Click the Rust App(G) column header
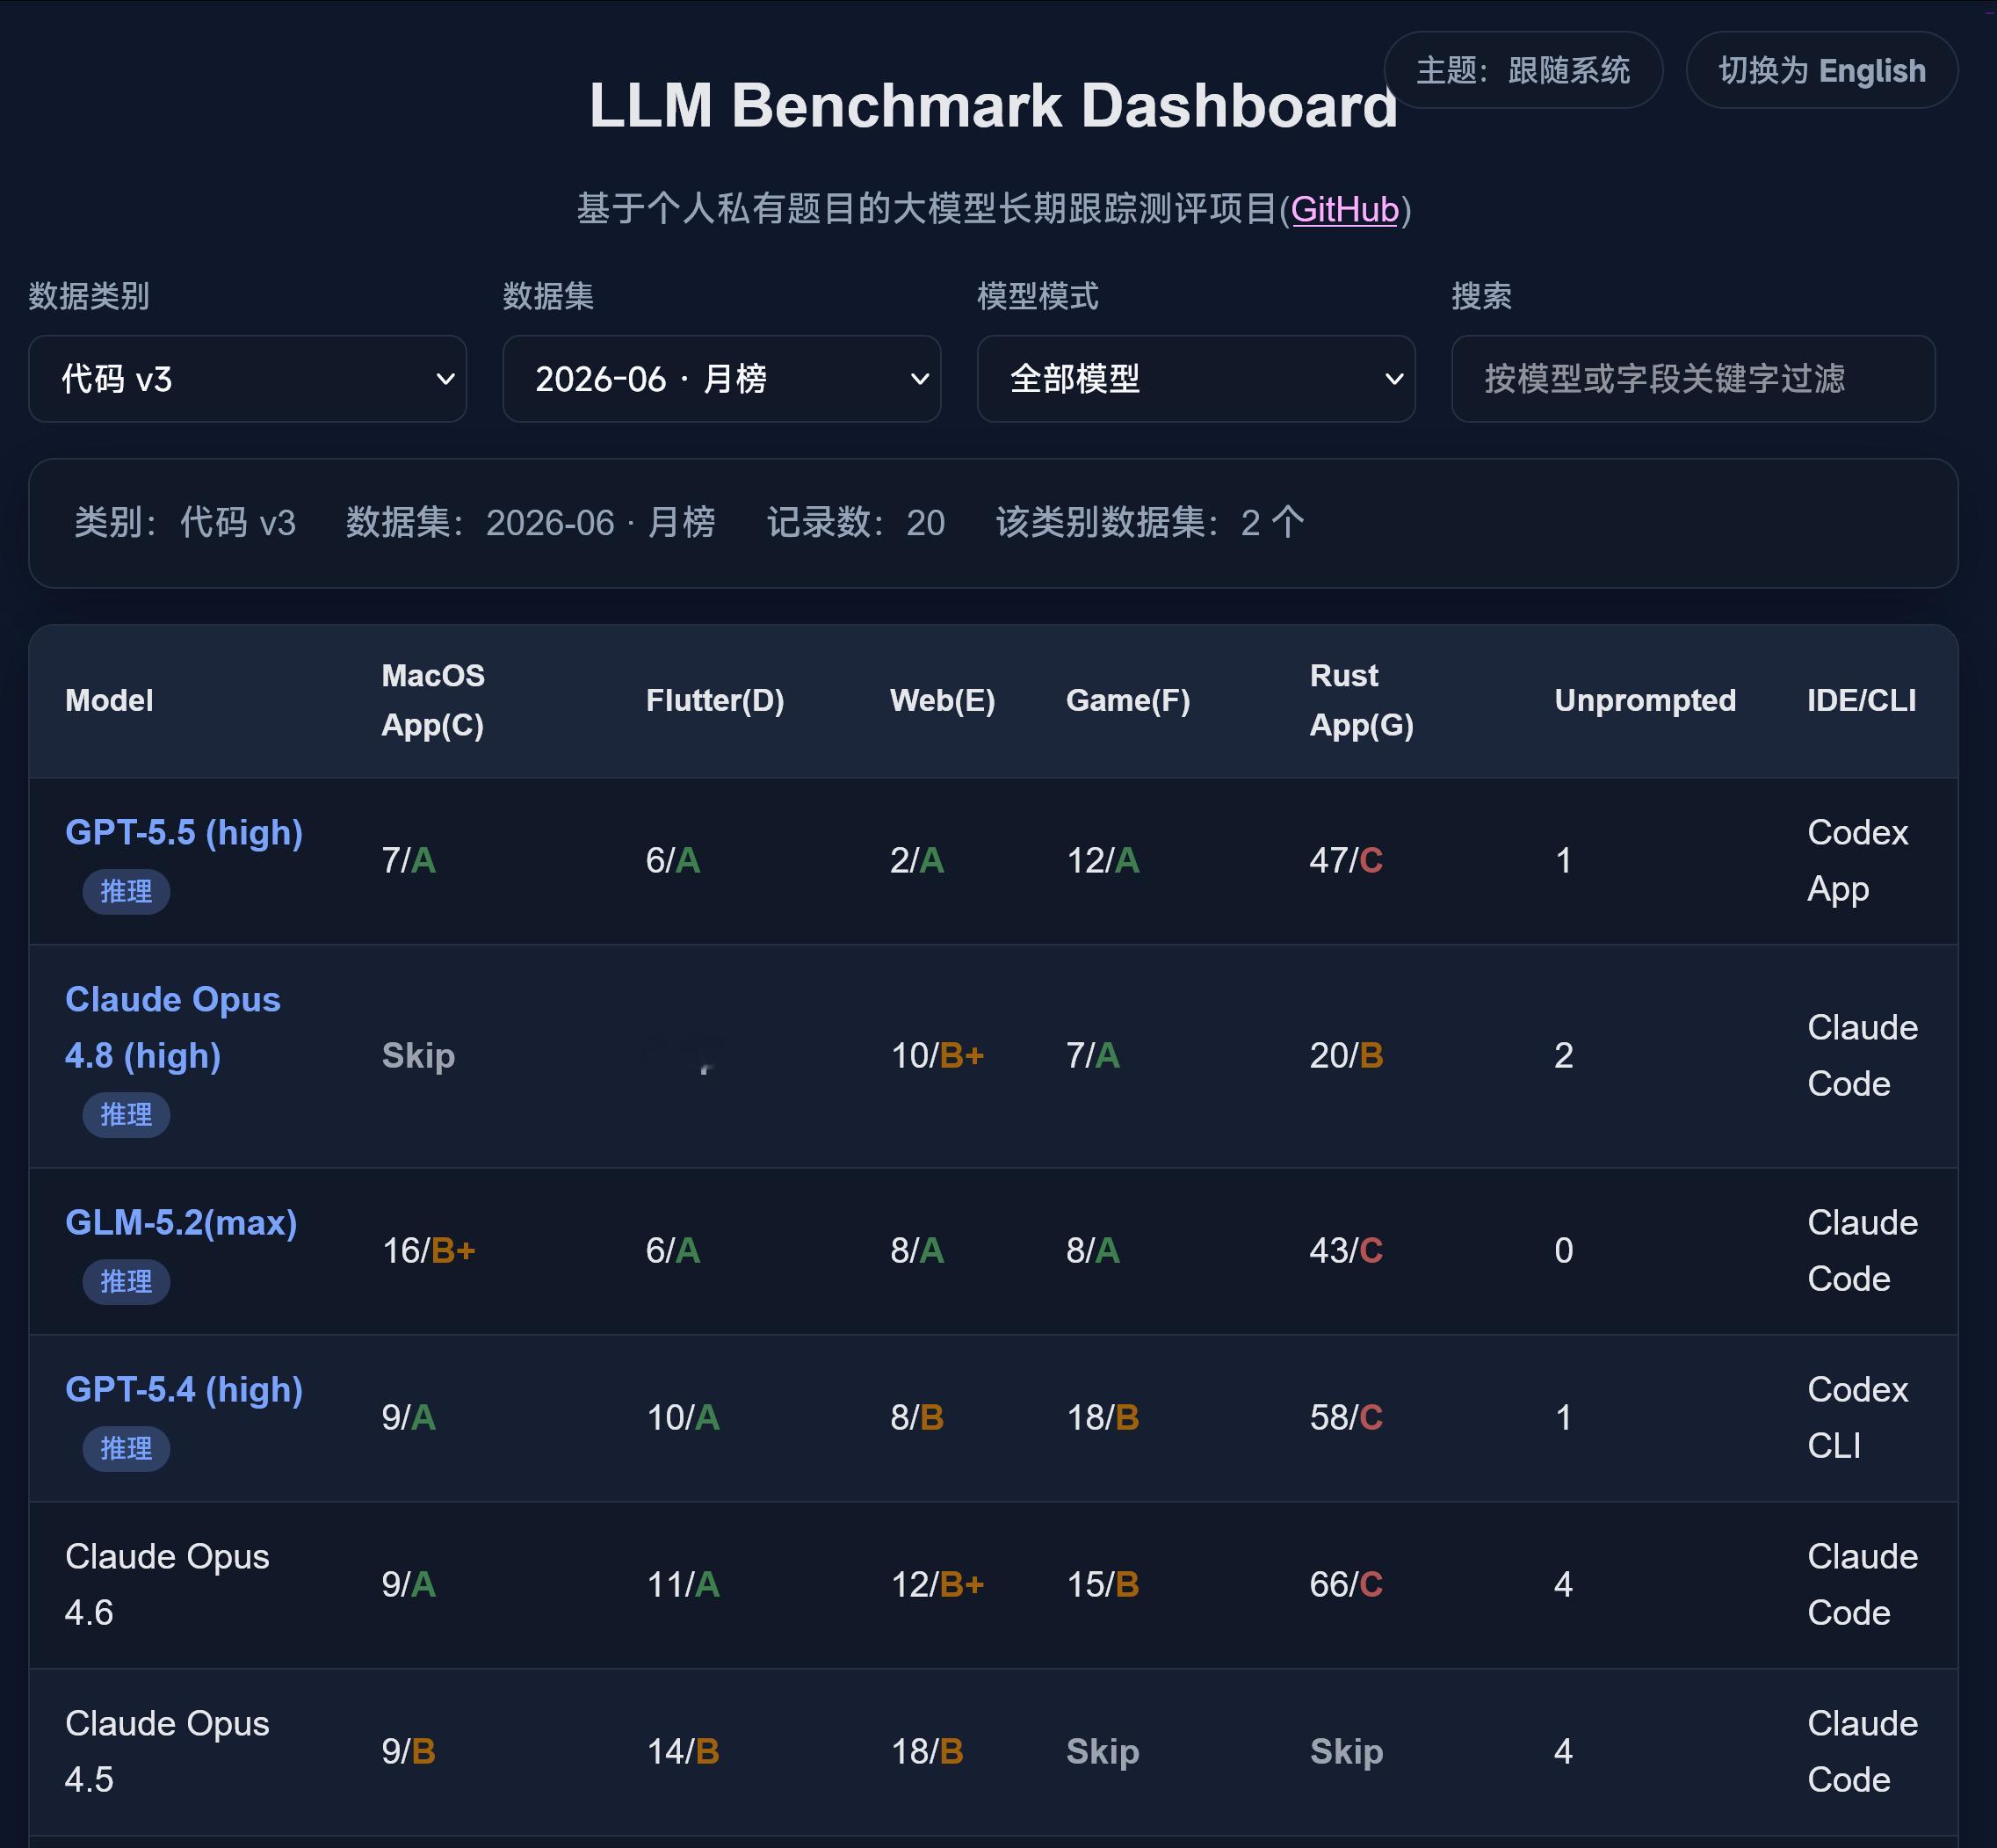The width and height of the screenshot is (1997, 1848). point(1361,700)
